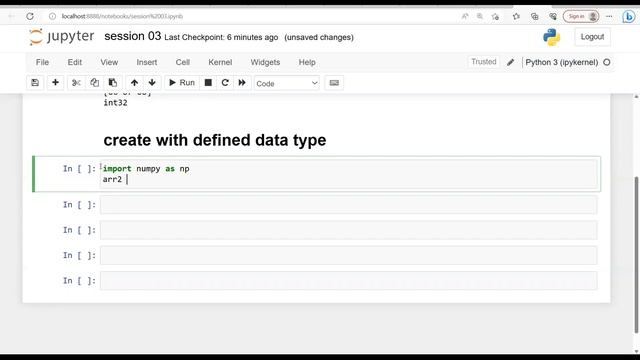This screenshot has height=360, width=640.
Task: Open cell type Code dropdown
Action: pos(287,83)
